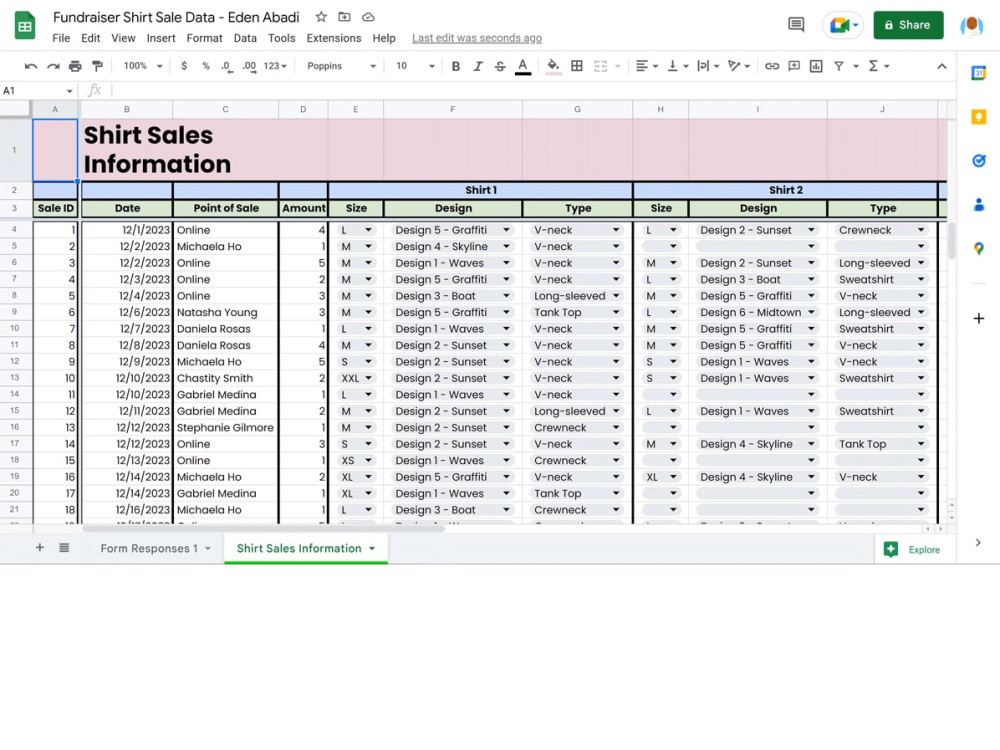Open the font size dropdown
This screenshot has height=750, width=1000.
[415, 66]
